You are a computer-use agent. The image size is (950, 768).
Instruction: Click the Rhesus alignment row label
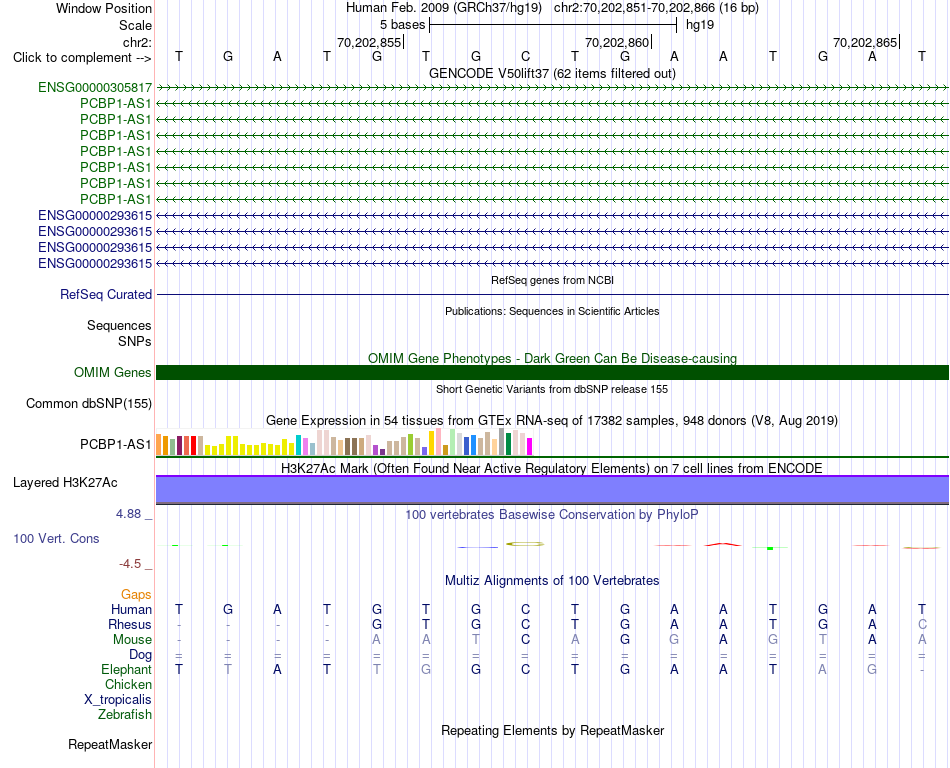tap(130, 624)
